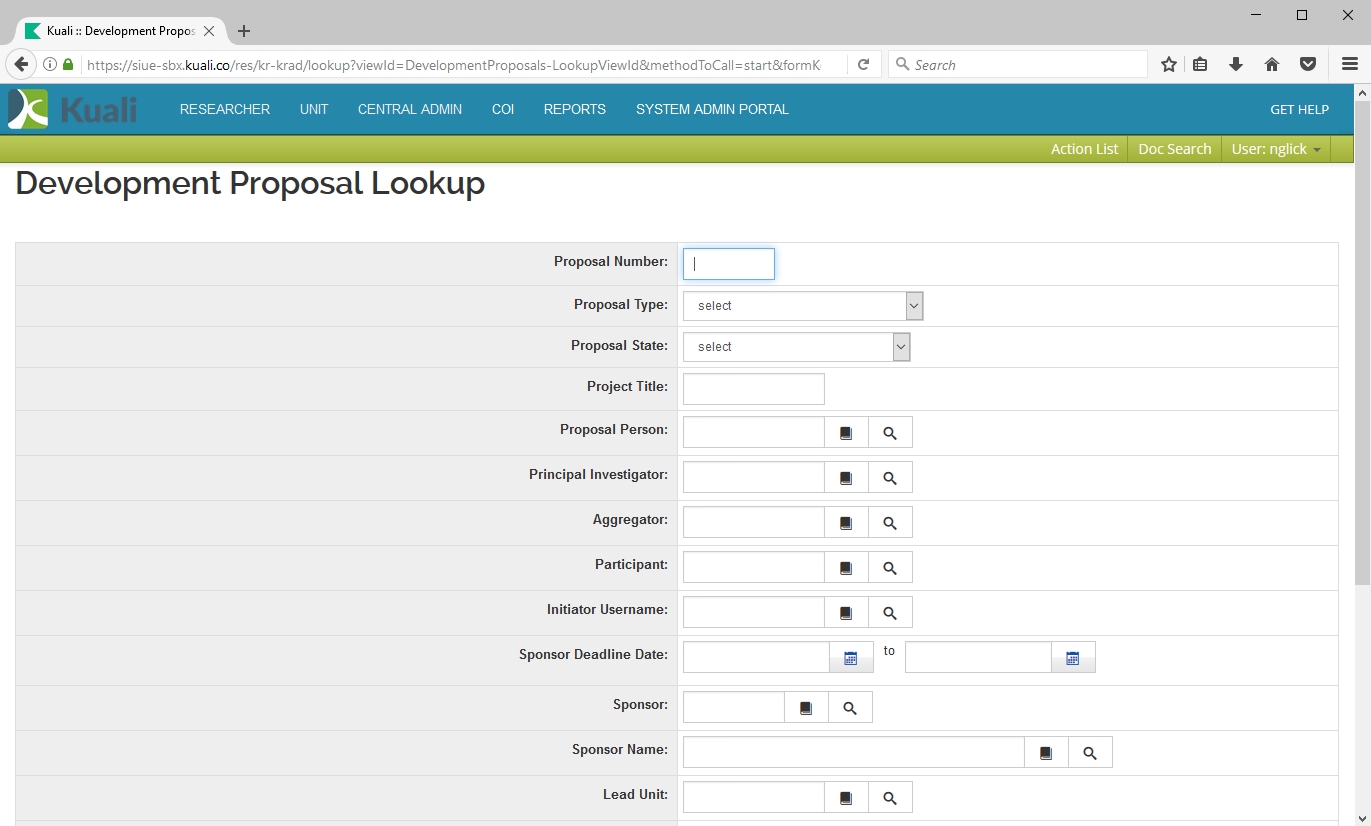Open Sponsor Deadline end date calendar
The width and height of the screenshot is (1371, 826).
tap(1073, 658)
